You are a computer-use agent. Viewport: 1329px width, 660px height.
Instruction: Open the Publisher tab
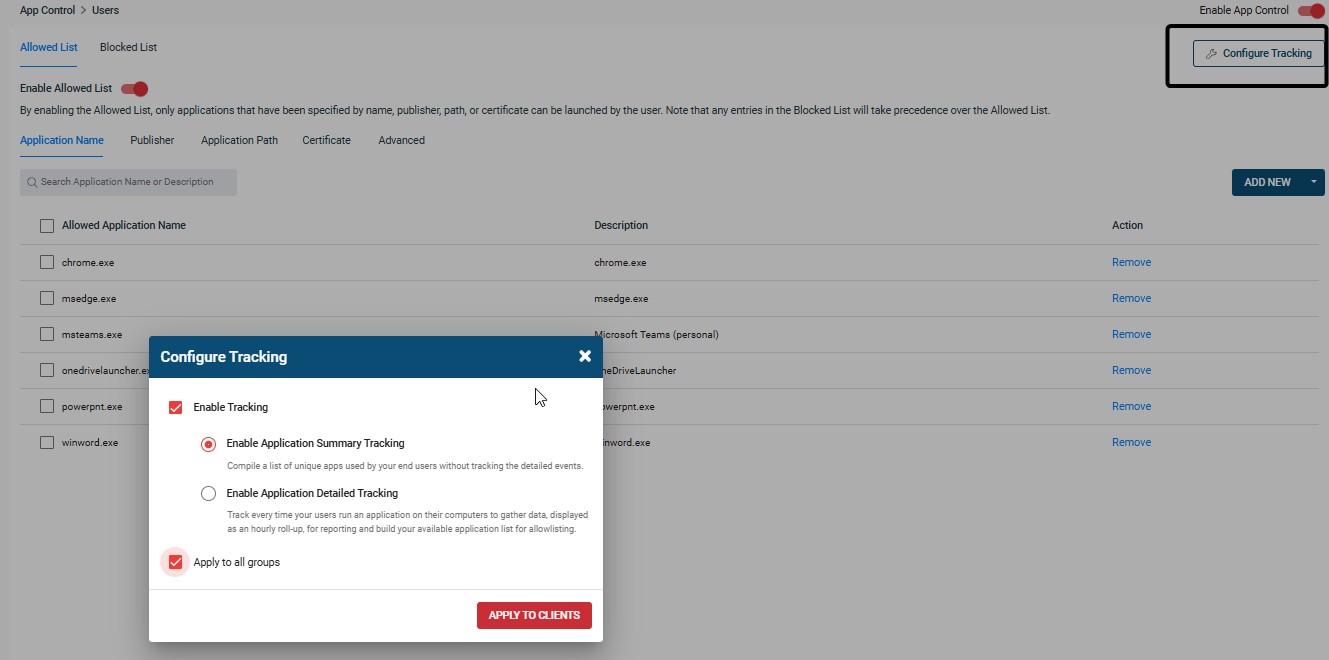[x=152, y=140]
